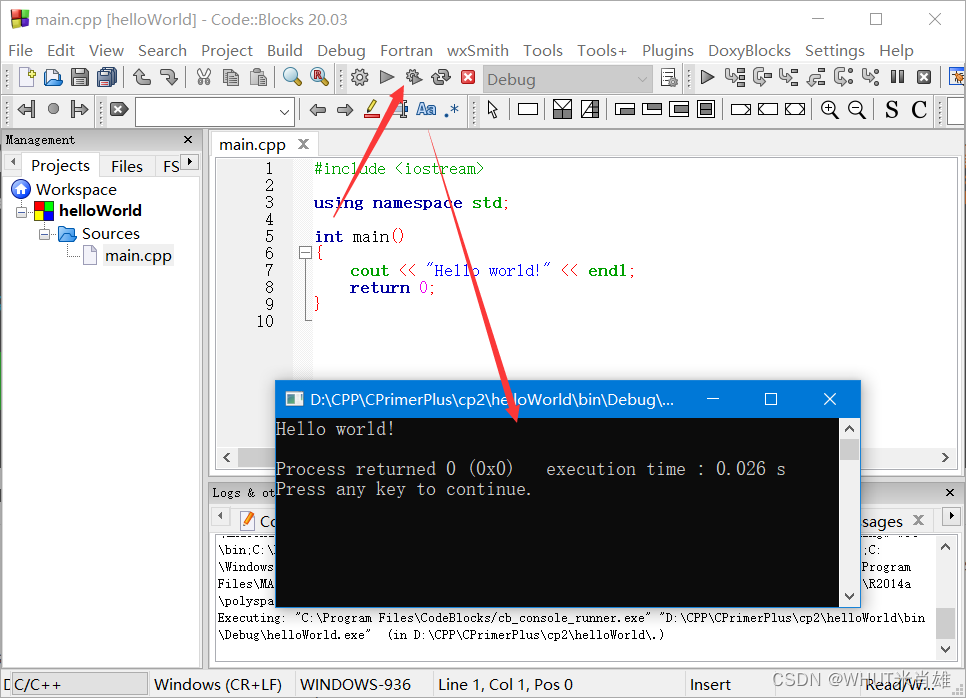Click the highlight pen icon

372,110
